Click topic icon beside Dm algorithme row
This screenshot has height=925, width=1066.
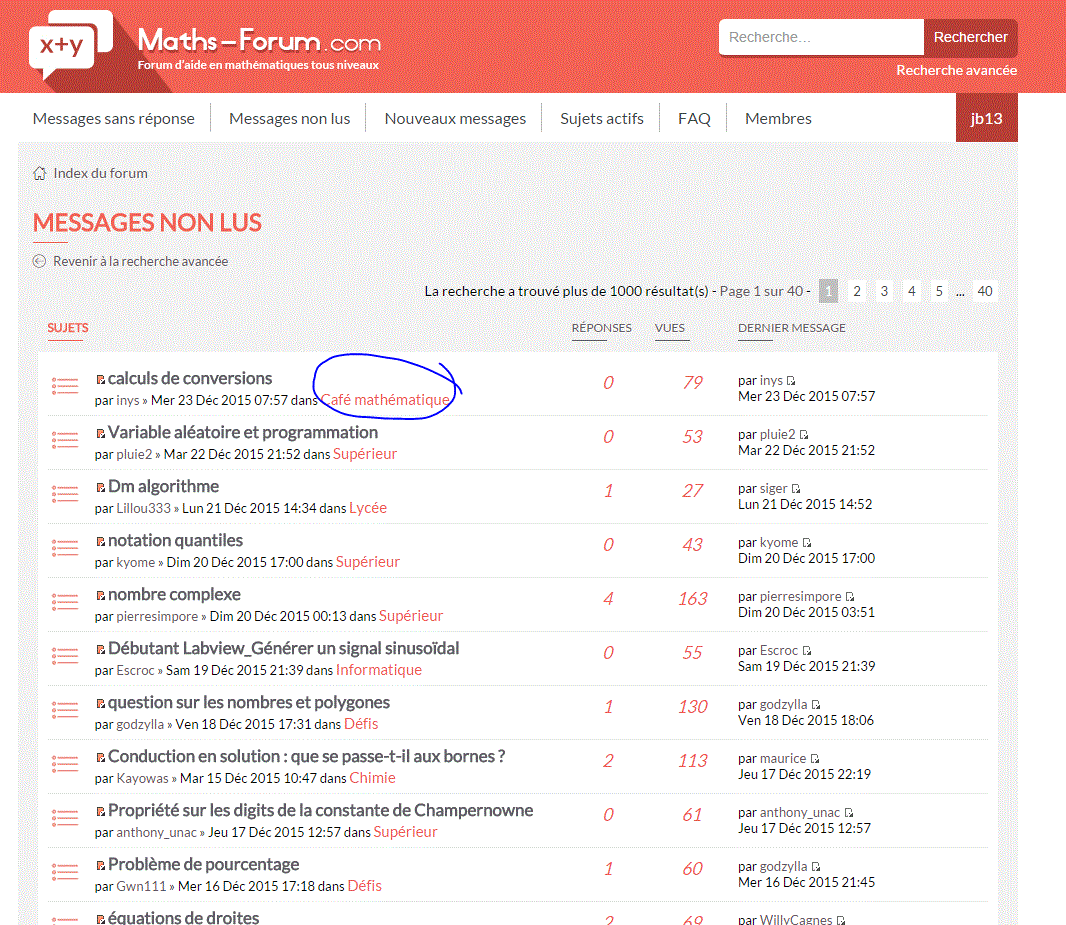coord(65,494)
